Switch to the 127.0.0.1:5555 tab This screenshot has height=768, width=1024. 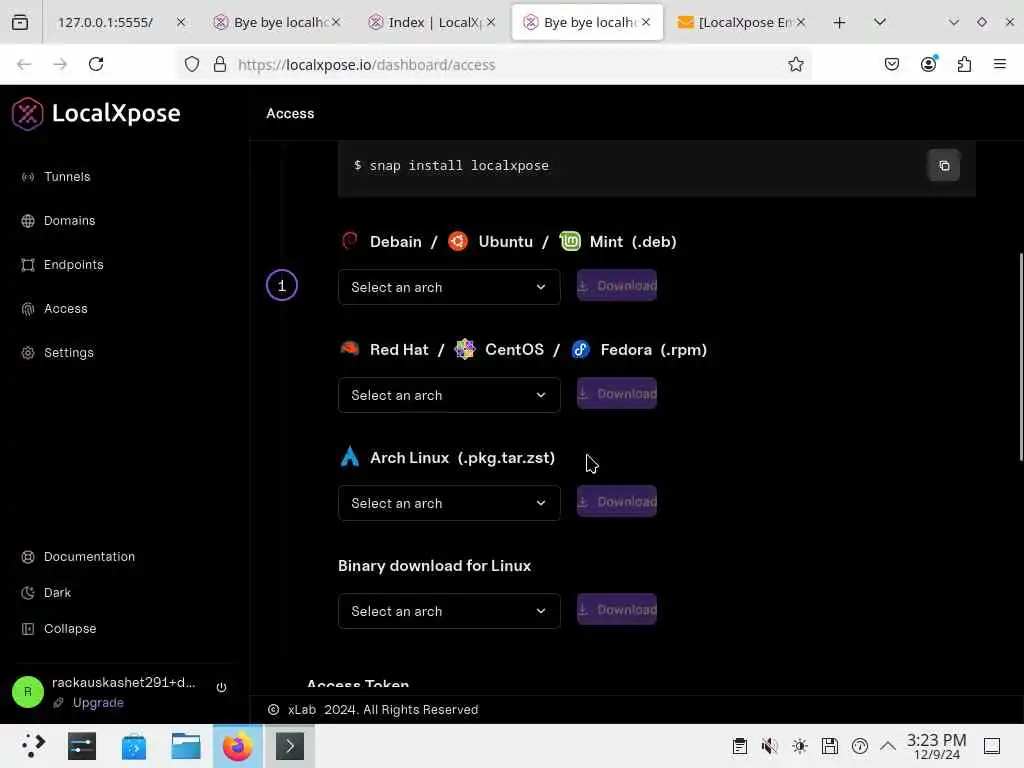pos(117,22)
